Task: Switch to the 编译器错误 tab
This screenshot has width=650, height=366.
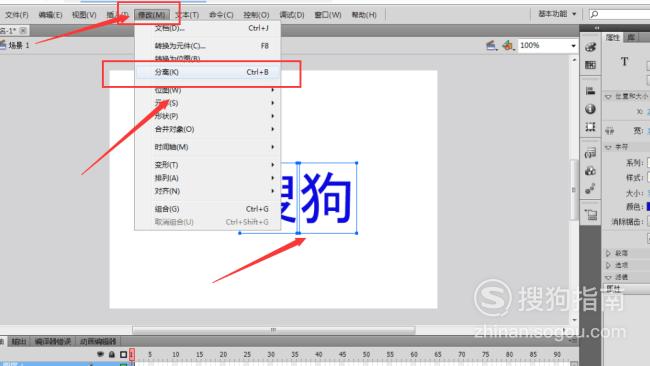Action: pyautogui.click(x=53, y=342)
